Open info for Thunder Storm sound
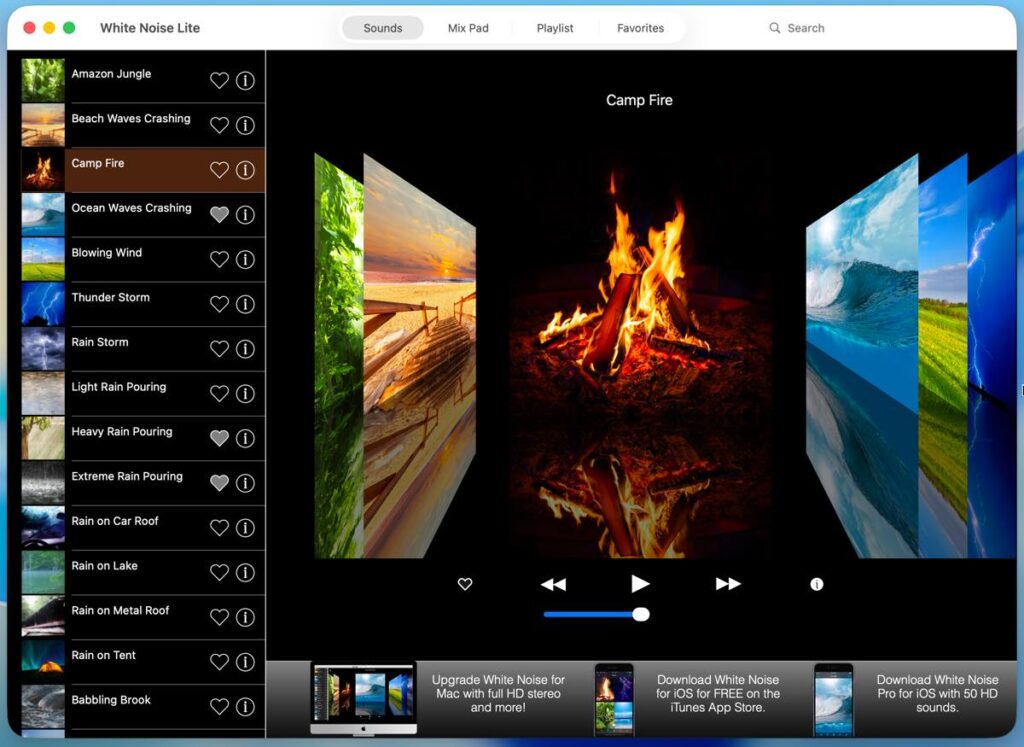 click(245, 304)
